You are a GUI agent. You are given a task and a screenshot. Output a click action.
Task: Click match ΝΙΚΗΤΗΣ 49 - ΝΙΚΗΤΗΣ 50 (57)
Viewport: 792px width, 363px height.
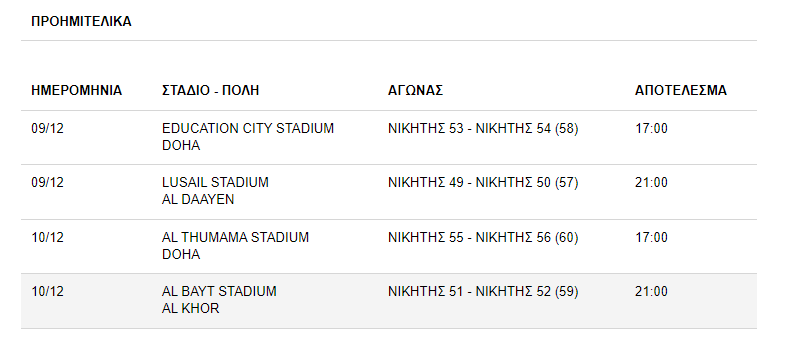(x=483, y=182)
